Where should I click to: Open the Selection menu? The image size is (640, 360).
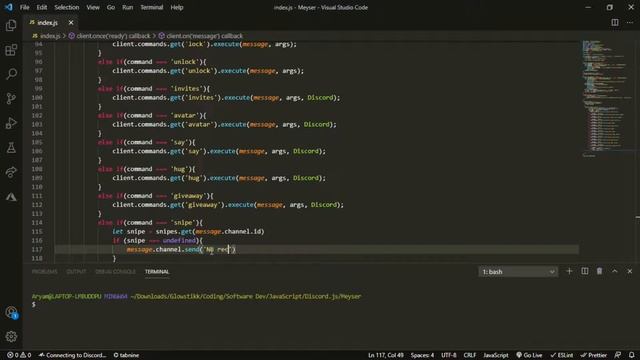point(67,7)
